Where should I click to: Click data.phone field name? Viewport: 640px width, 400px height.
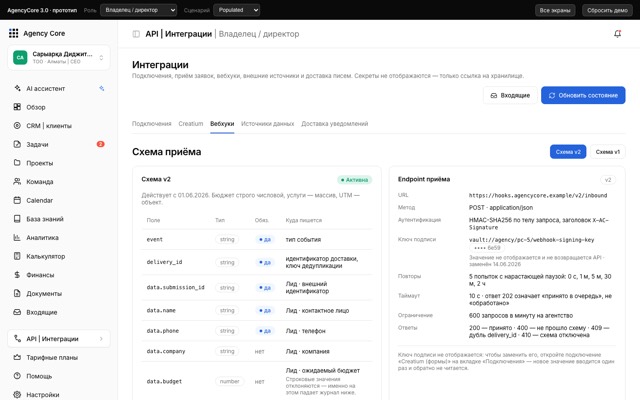pyautogui.click(x=163, y=331)
